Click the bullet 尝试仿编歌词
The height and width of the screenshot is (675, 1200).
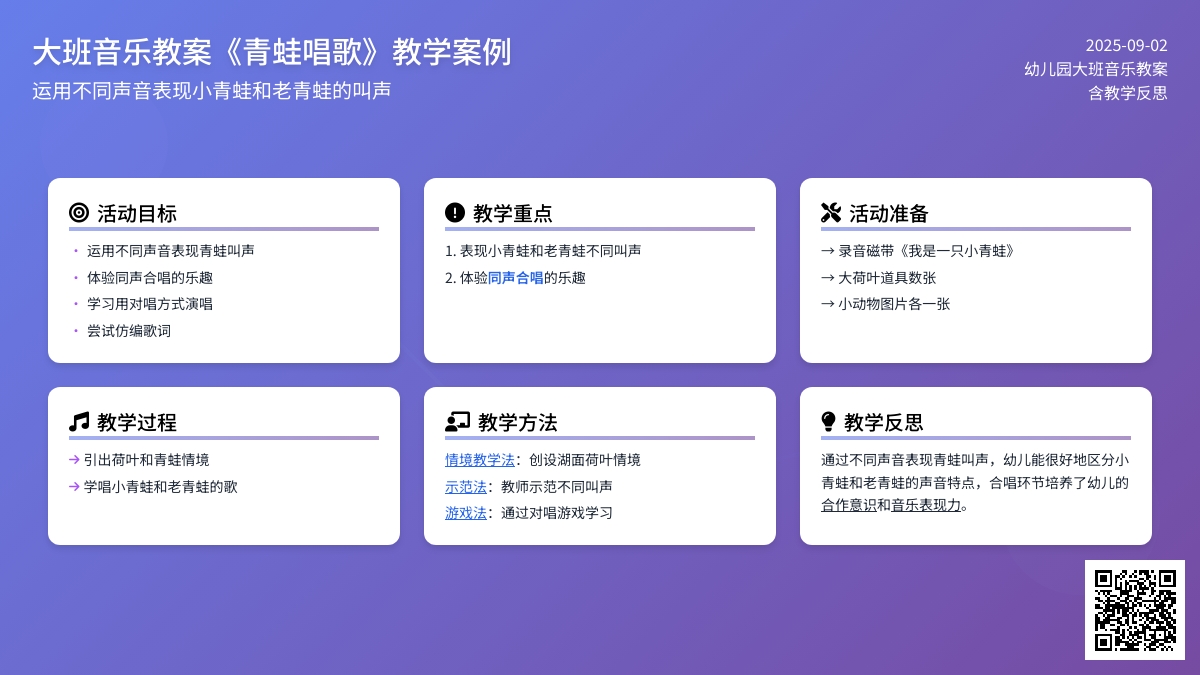[129, 330]
